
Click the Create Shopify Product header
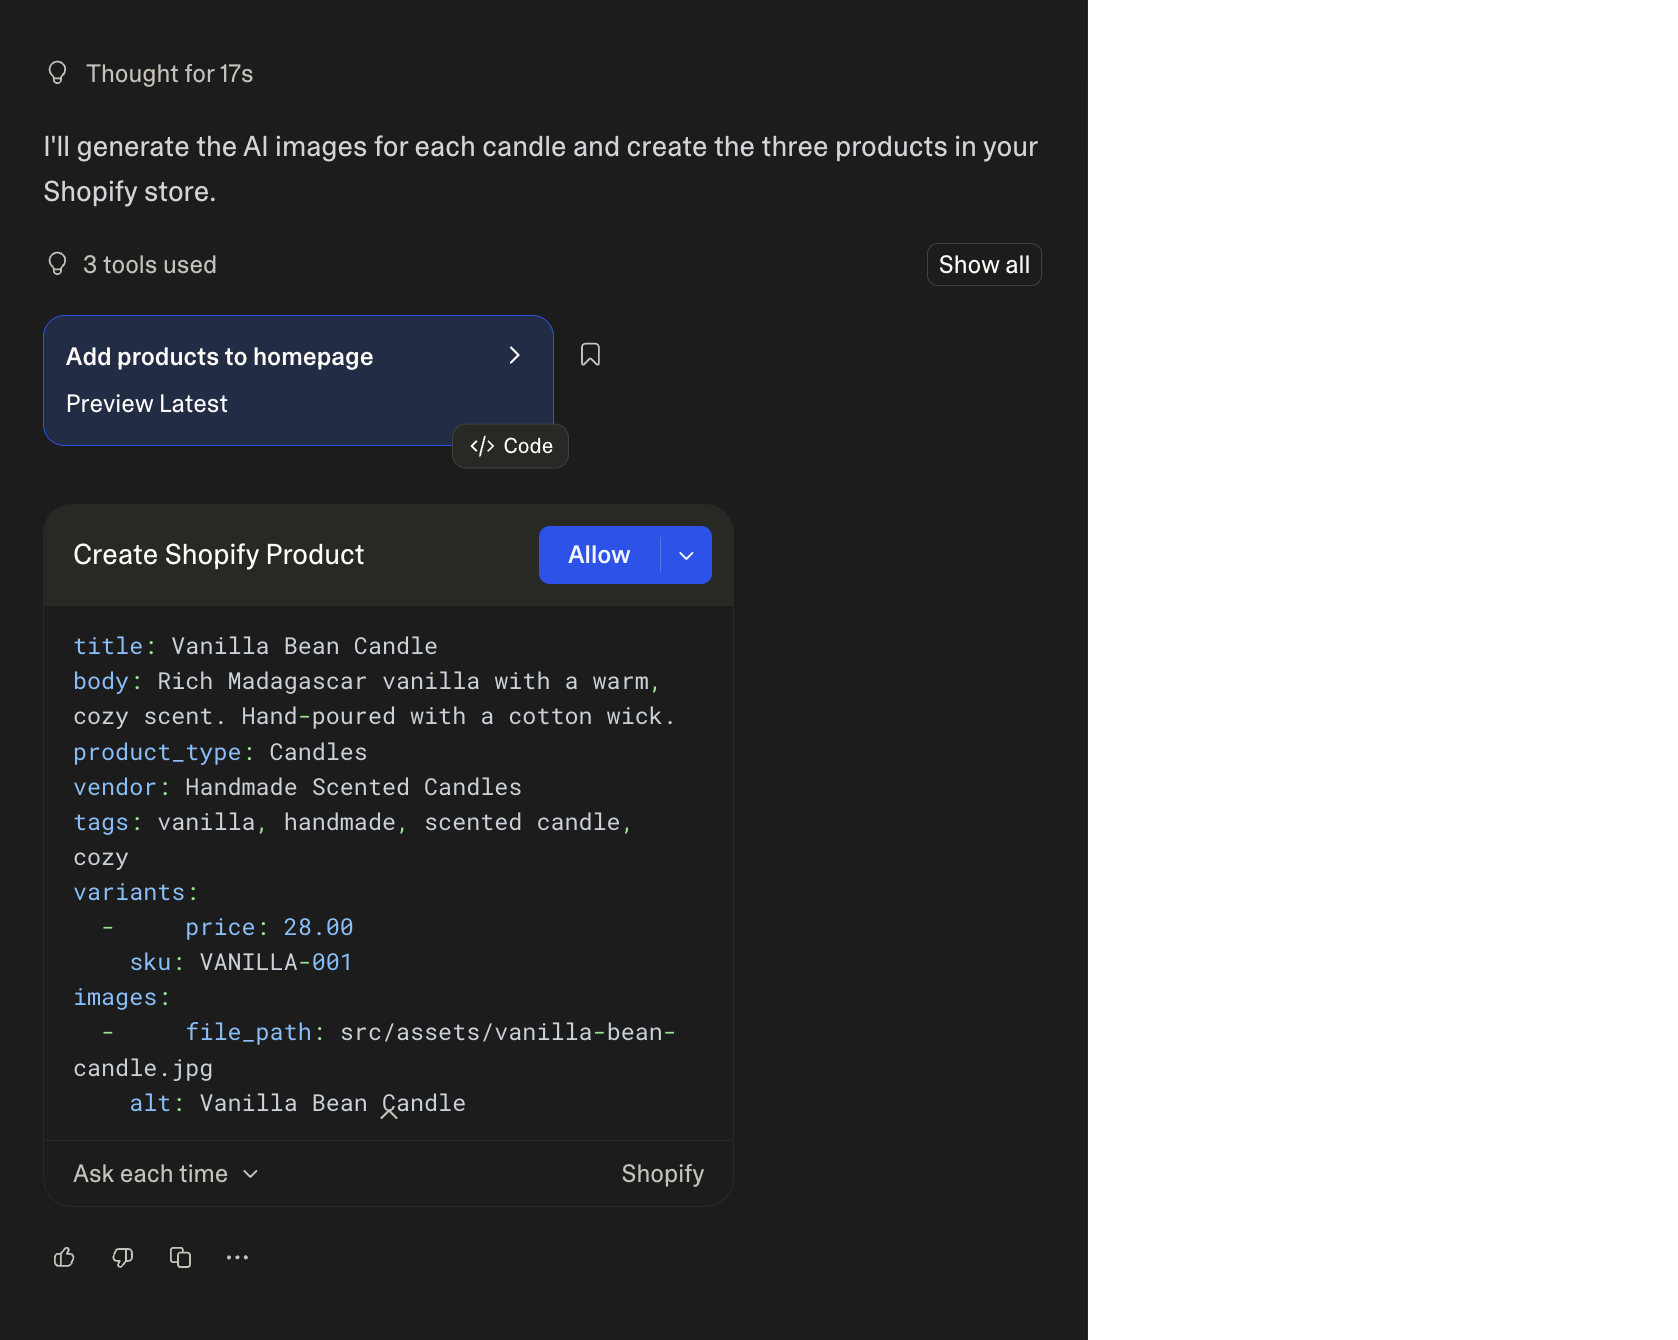coord(218,554)
